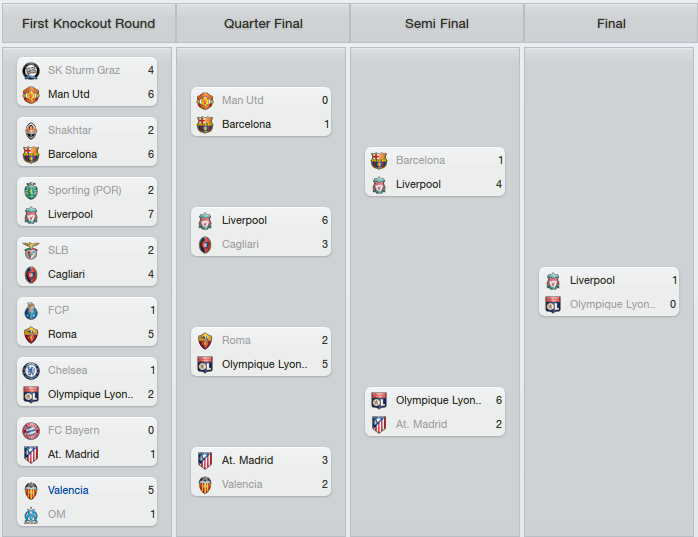Screen dimensions: 698x537
Task: Click Liverpool crest in the Final match
Action: tap(553, 281)
